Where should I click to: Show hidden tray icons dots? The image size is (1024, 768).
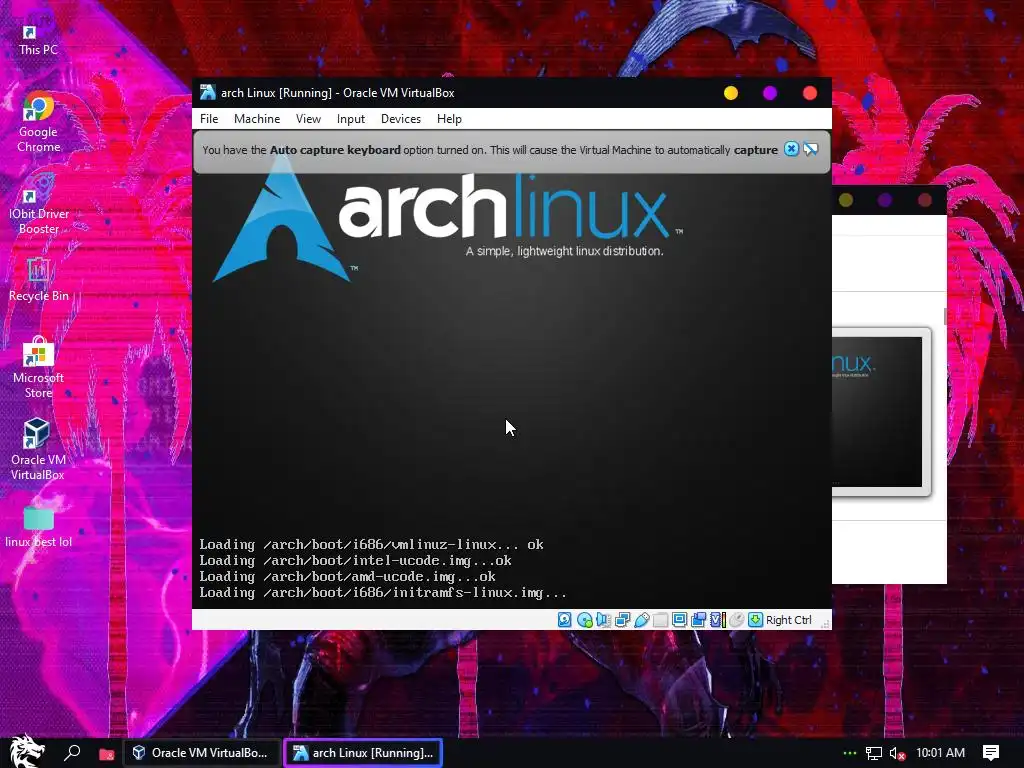click(x=849, y=753)
